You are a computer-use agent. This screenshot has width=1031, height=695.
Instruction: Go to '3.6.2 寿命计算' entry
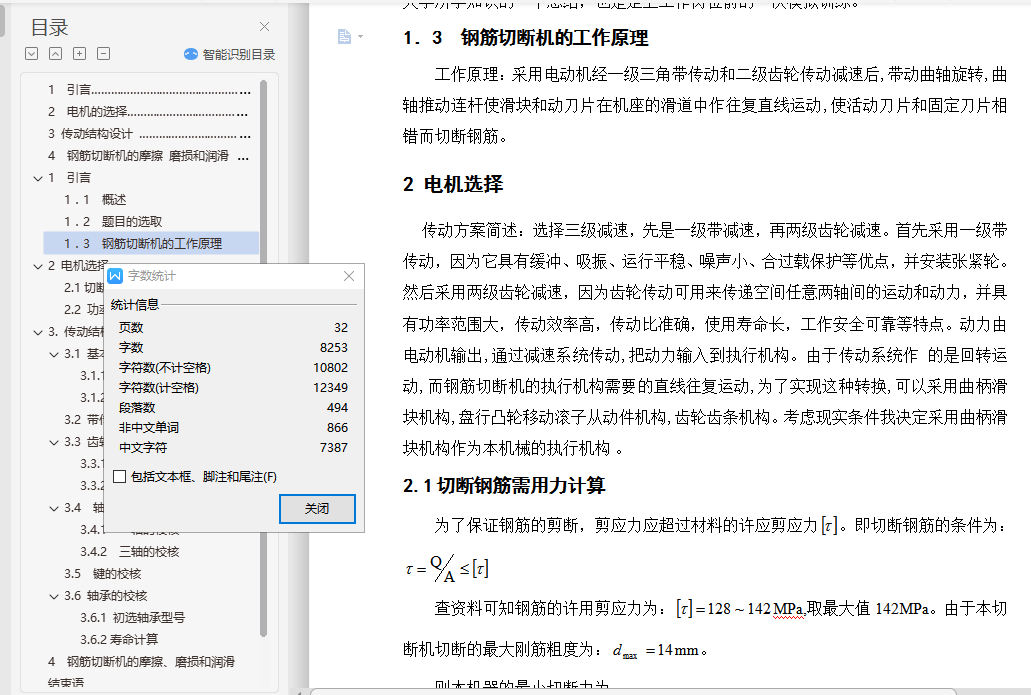(119, 639)
